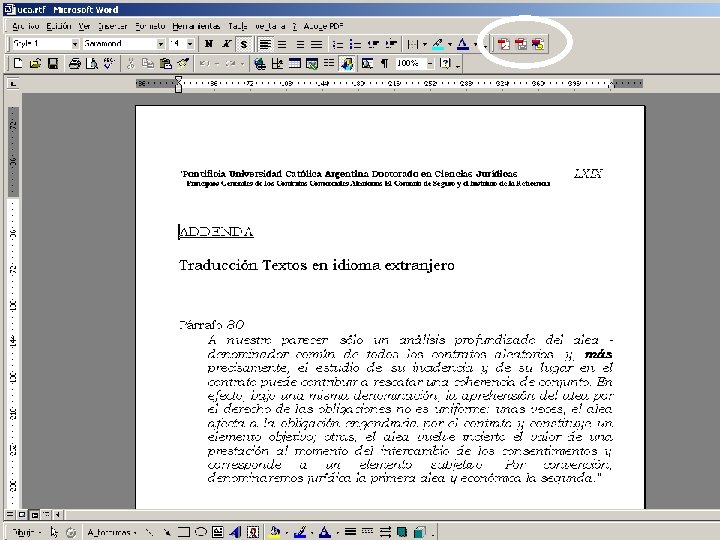Screen dimensions: 720x540
Task: Click the Cut scissors icon
Action: [131, 63]
